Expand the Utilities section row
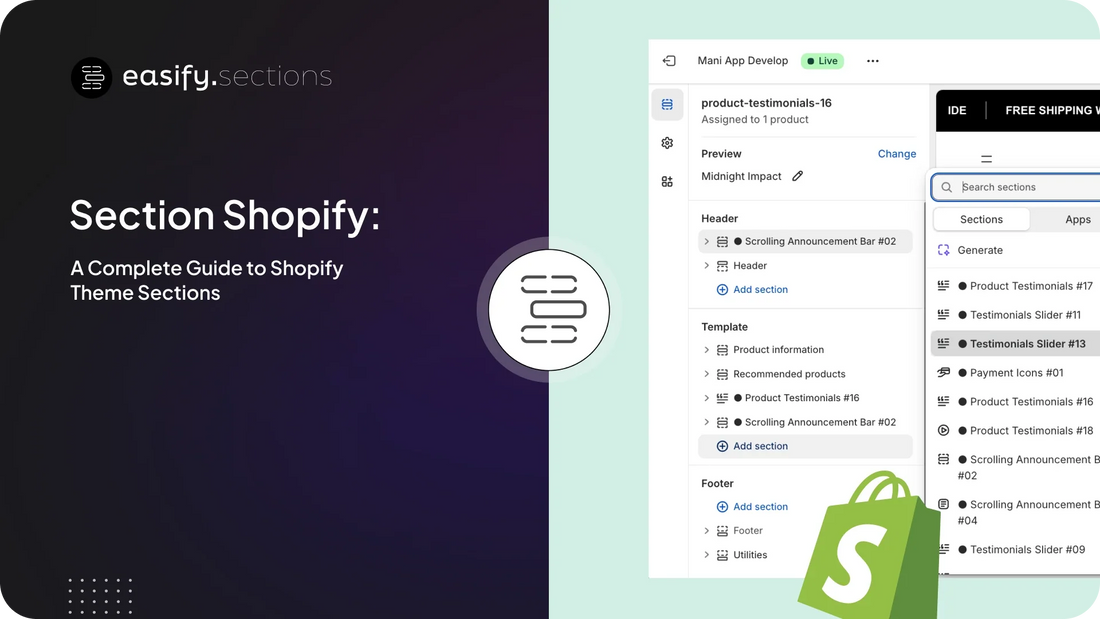Image resolution: width=1100 pixels, height=619 pixels. [706, 555]
